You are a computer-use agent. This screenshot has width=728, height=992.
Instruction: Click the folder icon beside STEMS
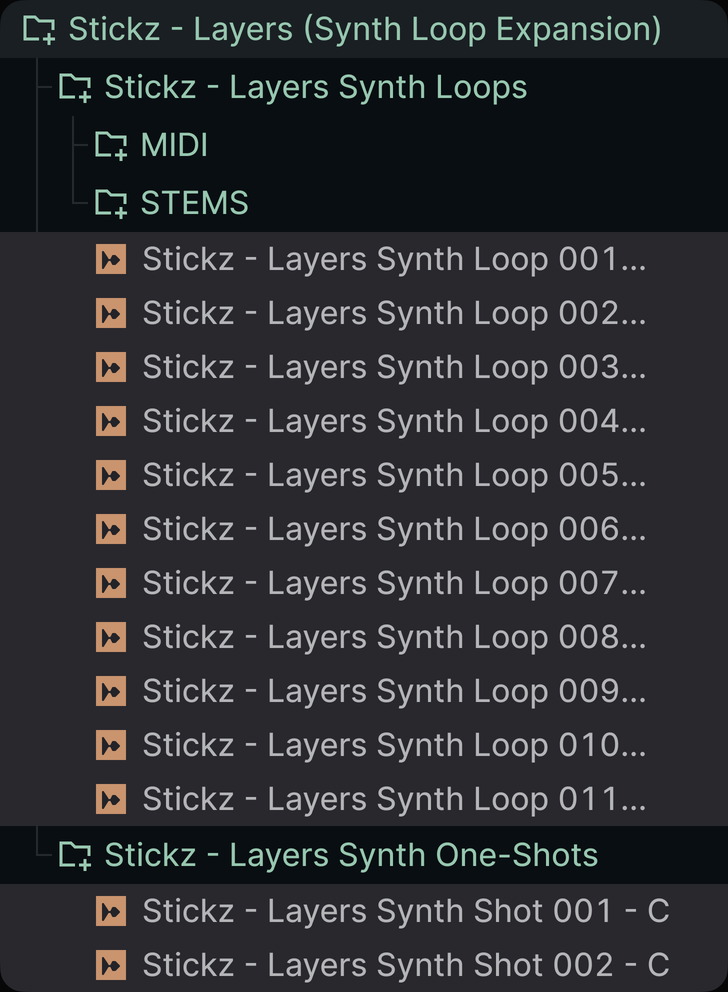111,203
